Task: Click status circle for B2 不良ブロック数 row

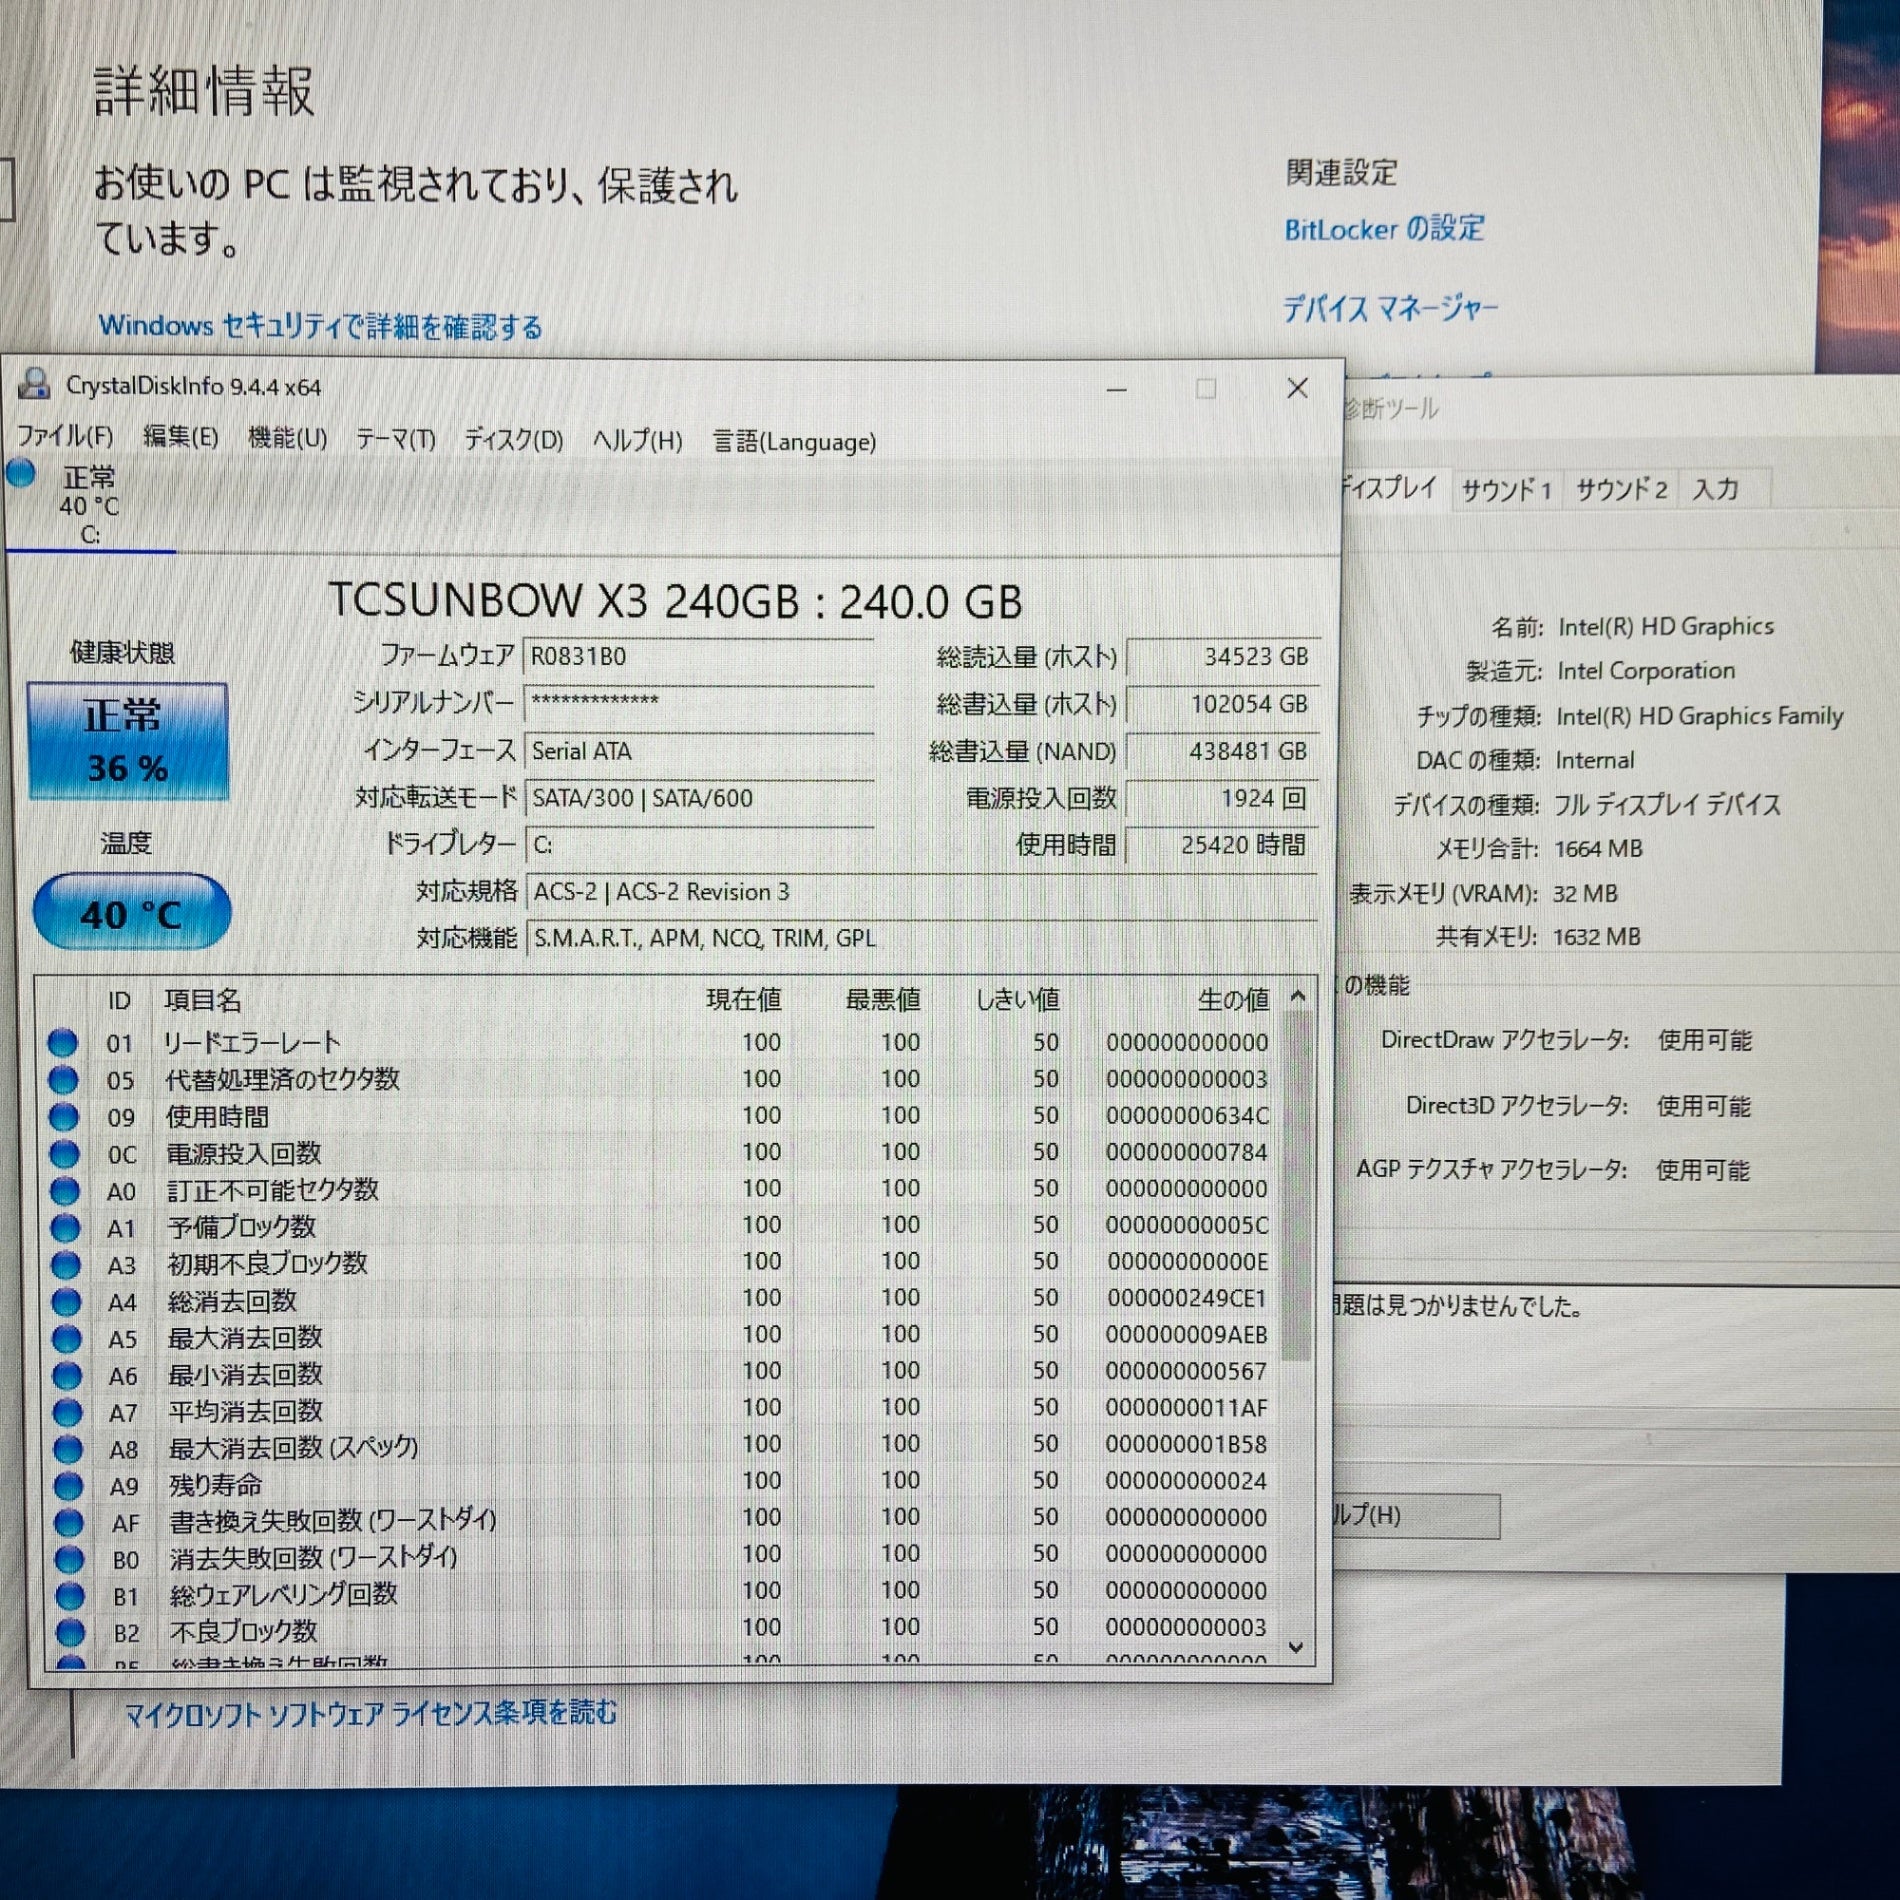Action: (70, 1632)
